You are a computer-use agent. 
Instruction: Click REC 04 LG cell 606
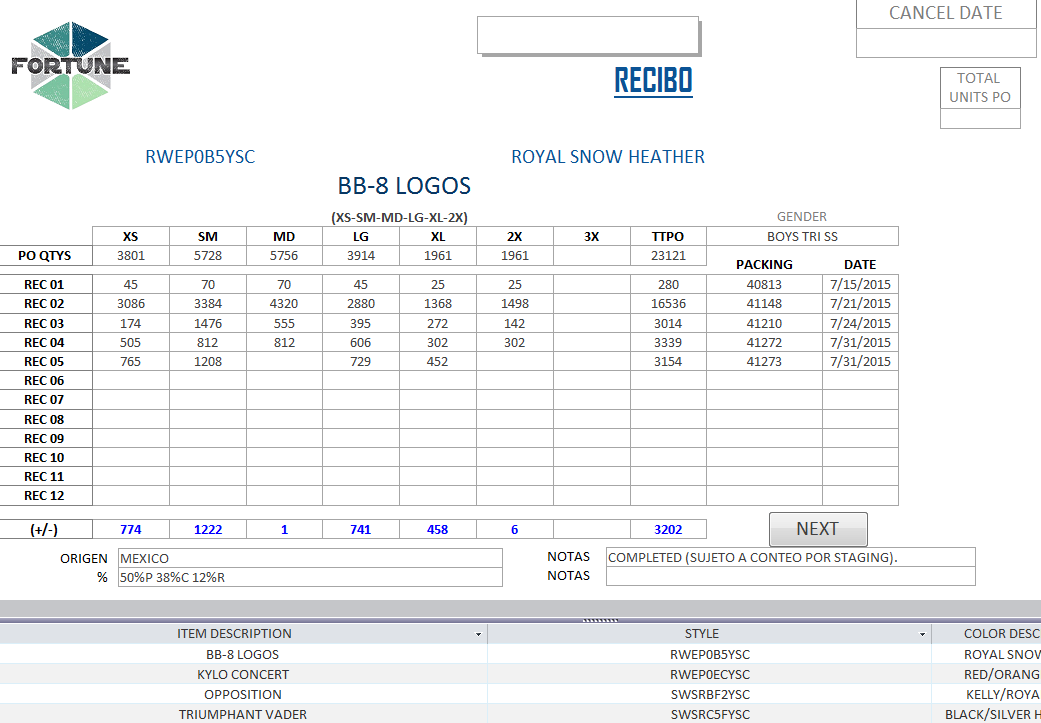[360, 343]
